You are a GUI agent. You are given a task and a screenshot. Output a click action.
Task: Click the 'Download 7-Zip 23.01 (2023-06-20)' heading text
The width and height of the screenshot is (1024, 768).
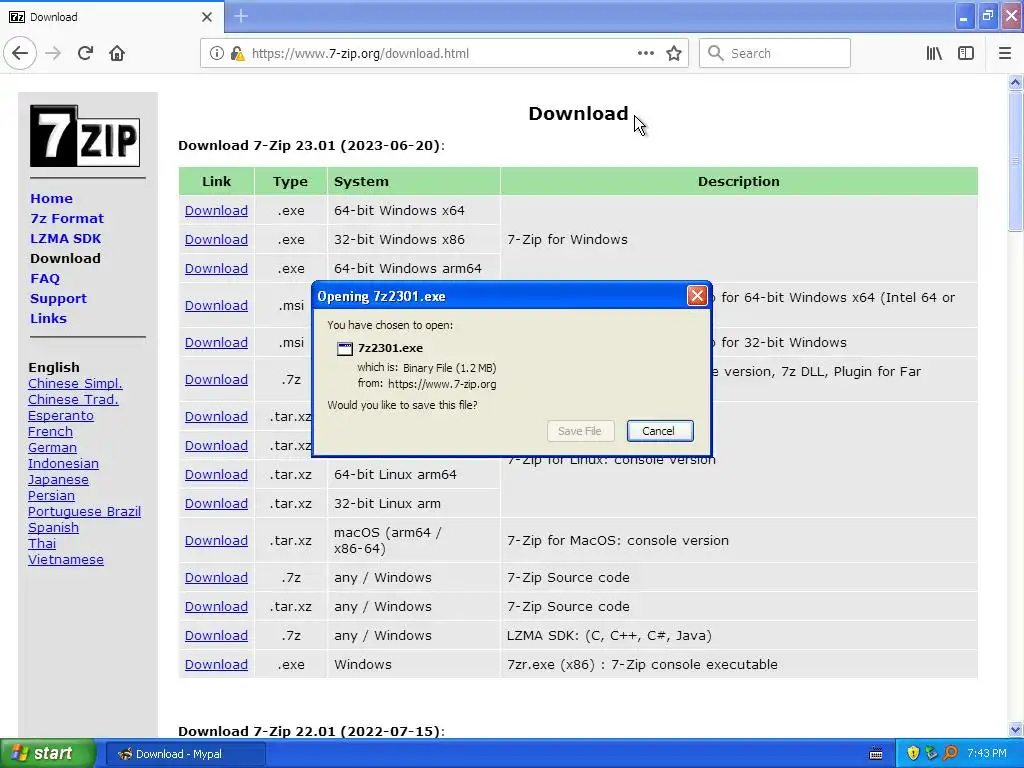311,145
